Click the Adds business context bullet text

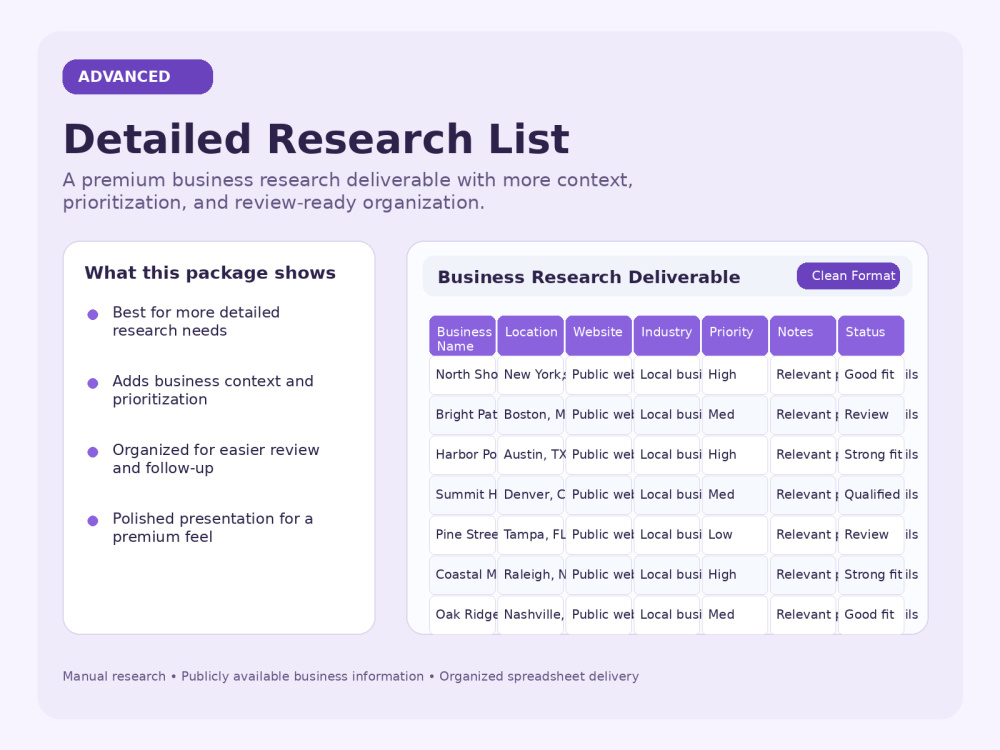pos(213,390)
